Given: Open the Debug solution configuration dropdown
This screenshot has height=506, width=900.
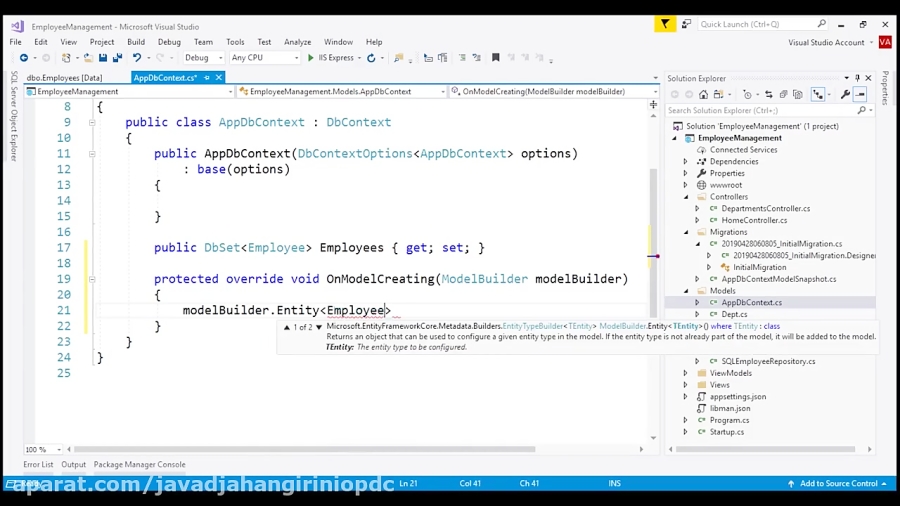Looking at the screenshot, I should point(204,57).
